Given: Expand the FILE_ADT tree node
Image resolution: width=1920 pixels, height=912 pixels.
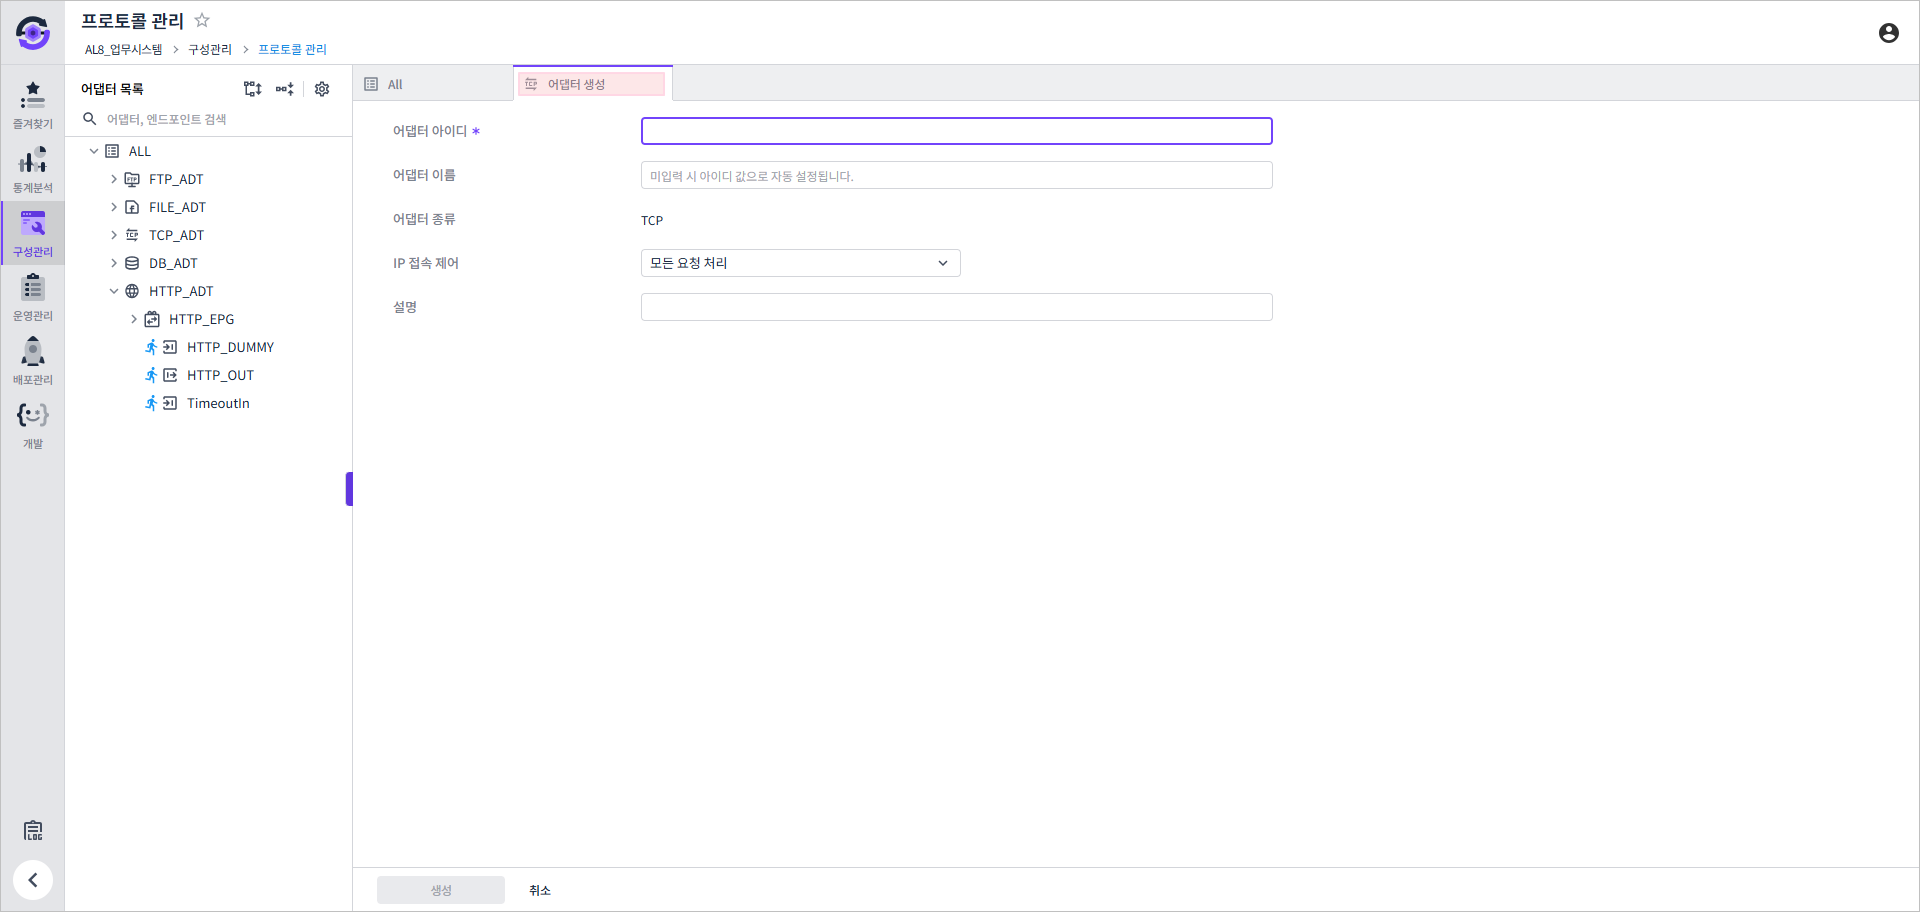Looking at the screenshot, I should pyautogui.click(x=114, y=207).
